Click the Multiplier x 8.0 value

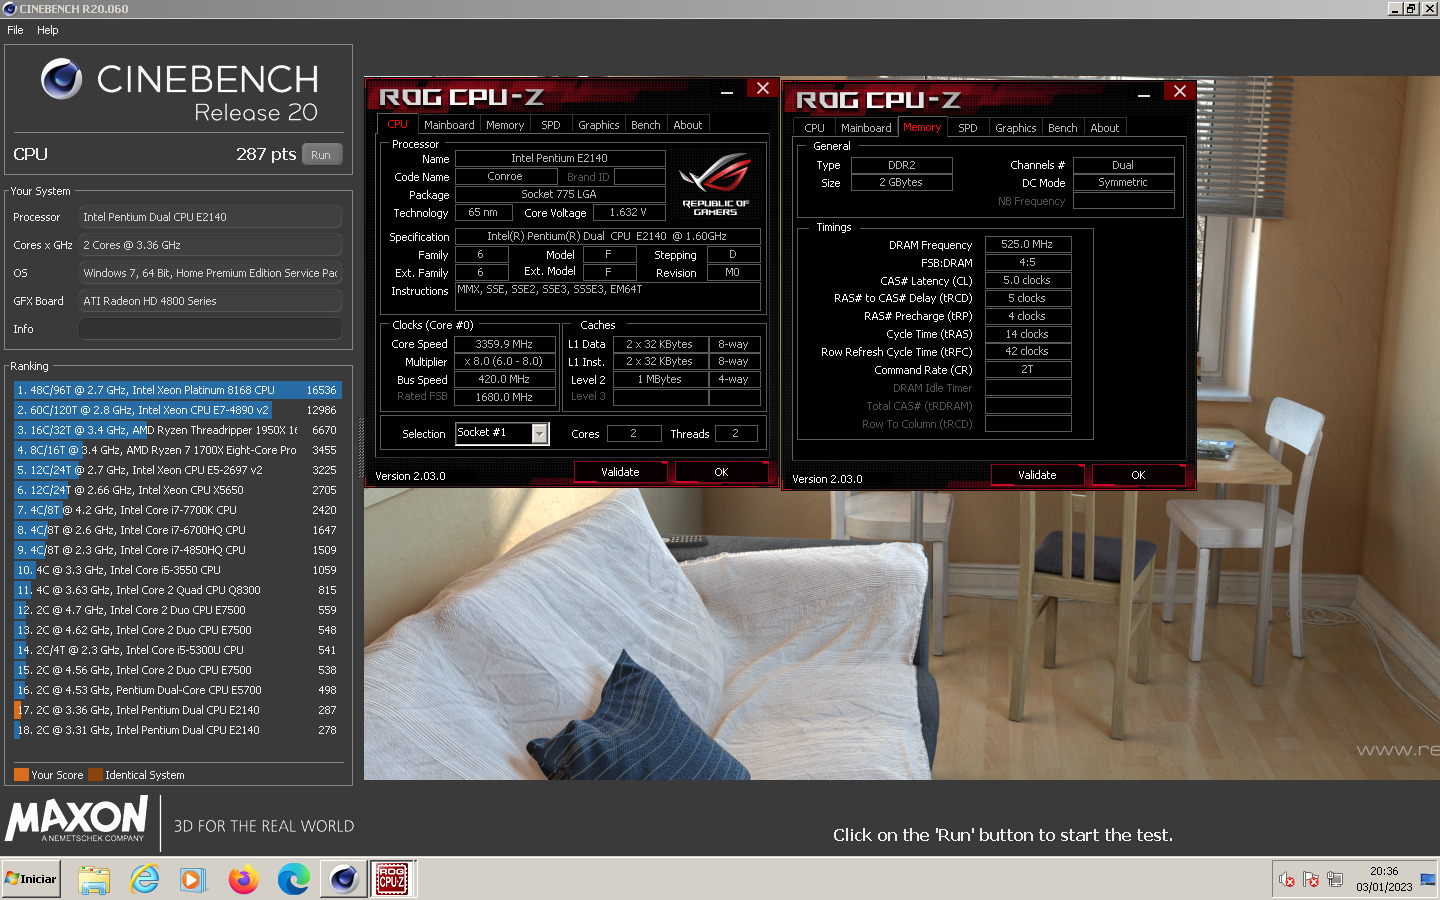pyautogui.click(x=504, y=361)
